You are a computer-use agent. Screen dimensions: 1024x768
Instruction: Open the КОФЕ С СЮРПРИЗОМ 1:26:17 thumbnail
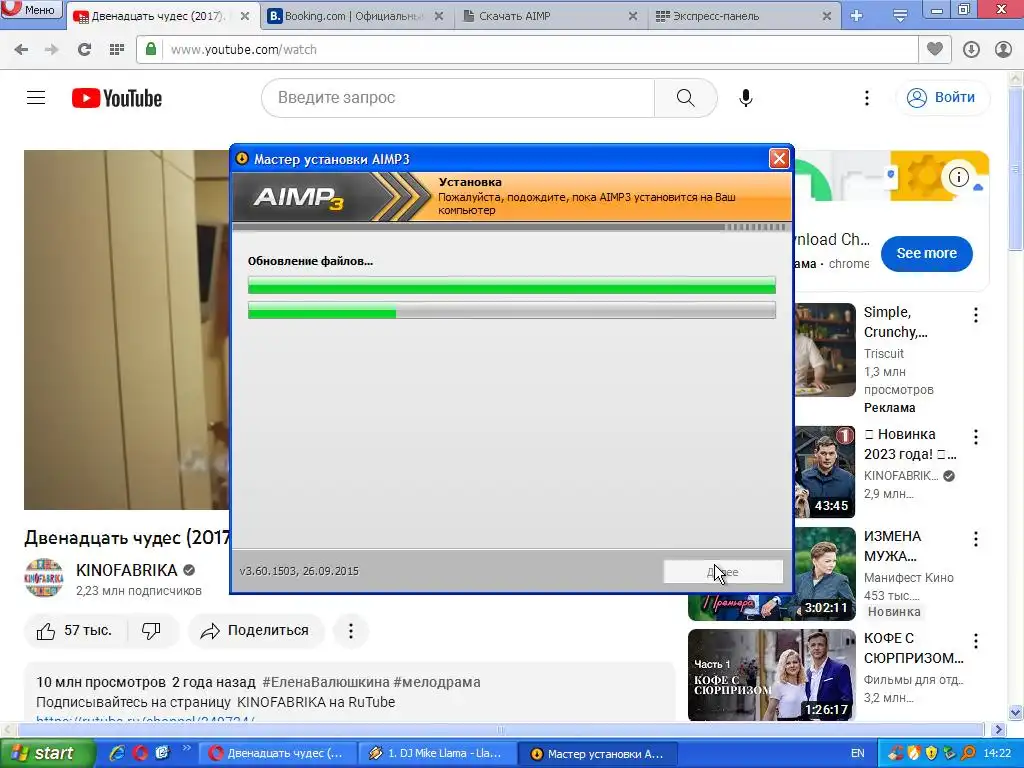coord(771,675)
